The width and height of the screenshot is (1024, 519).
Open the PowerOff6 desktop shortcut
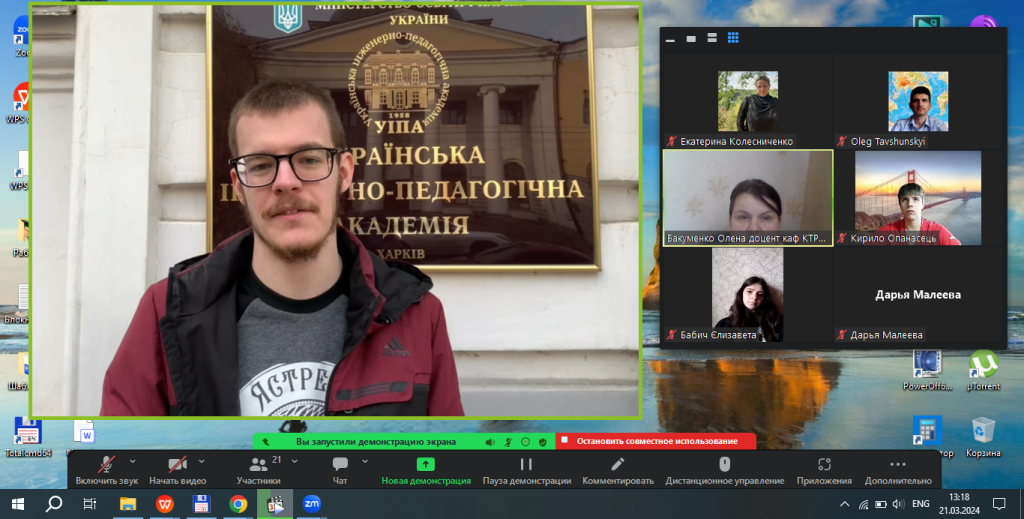927,371
